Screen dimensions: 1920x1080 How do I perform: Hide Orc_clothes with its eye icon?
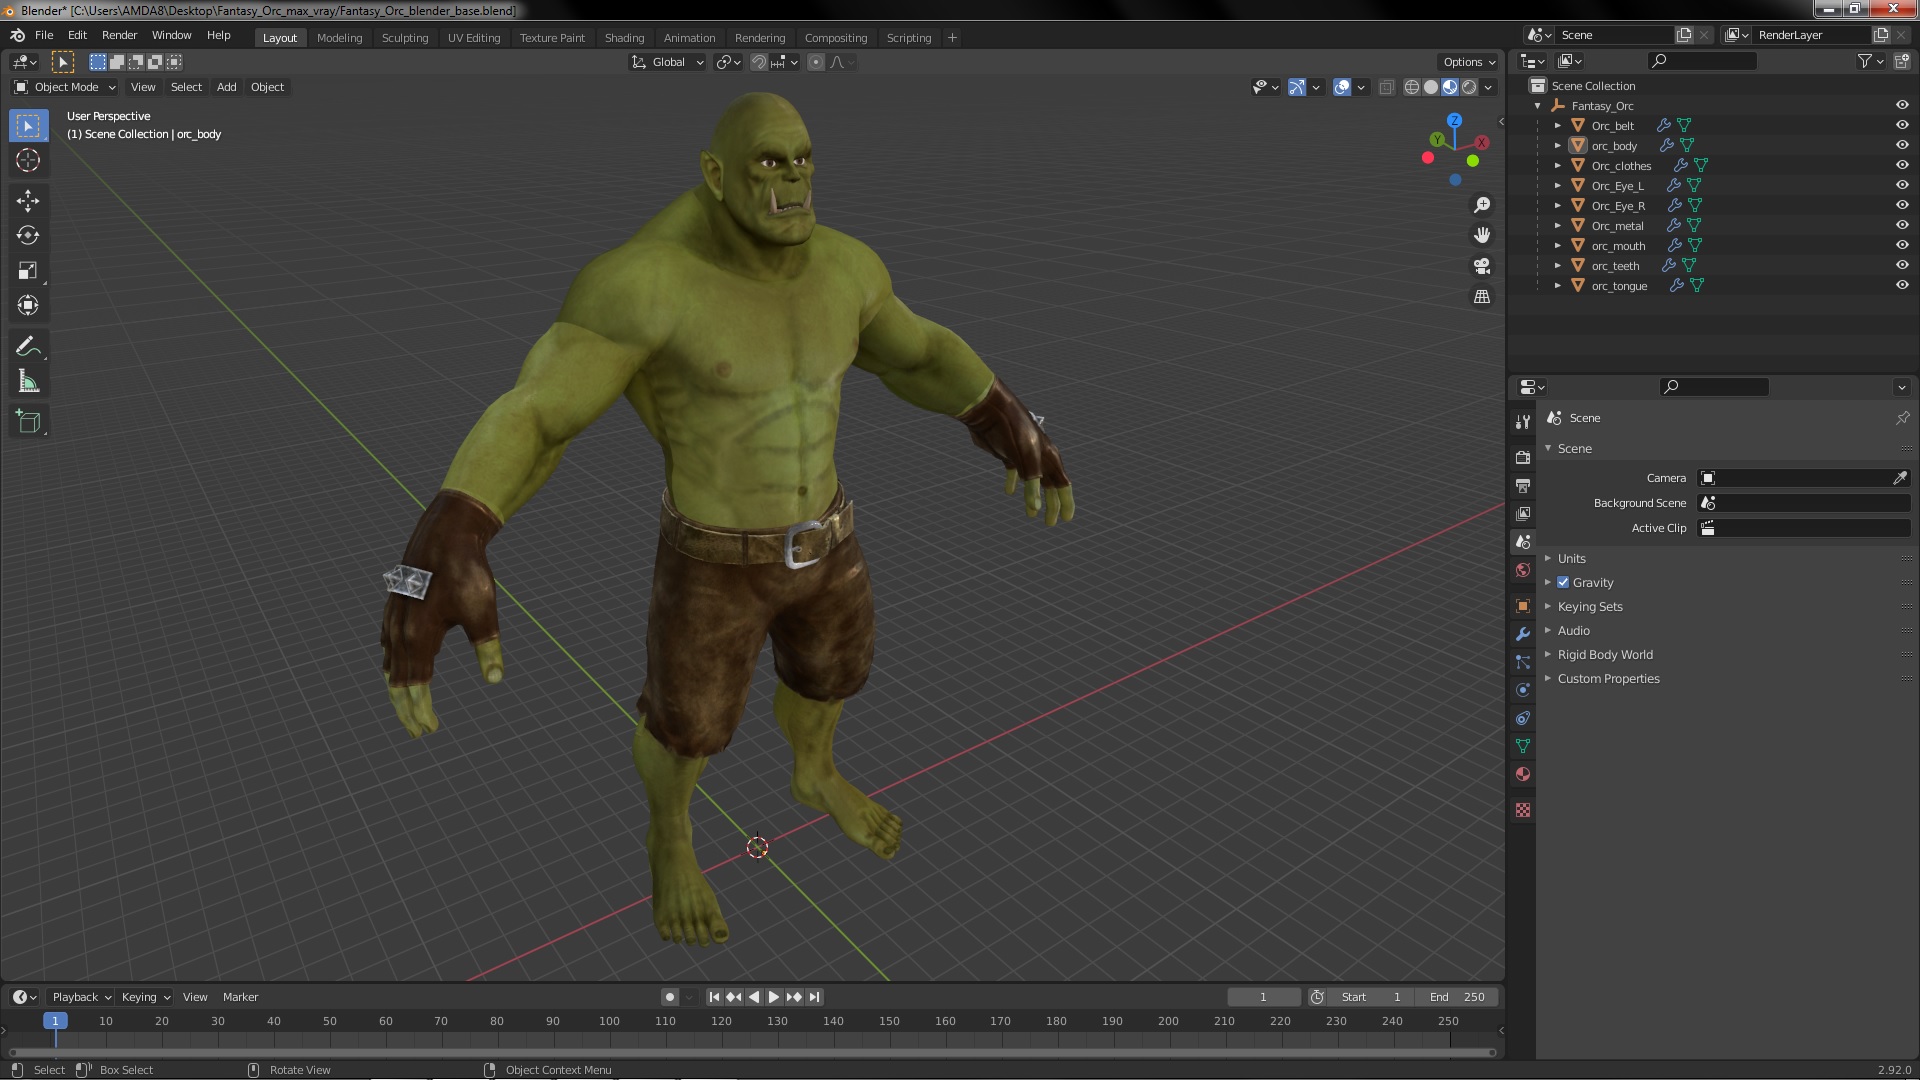(1902, 165)
